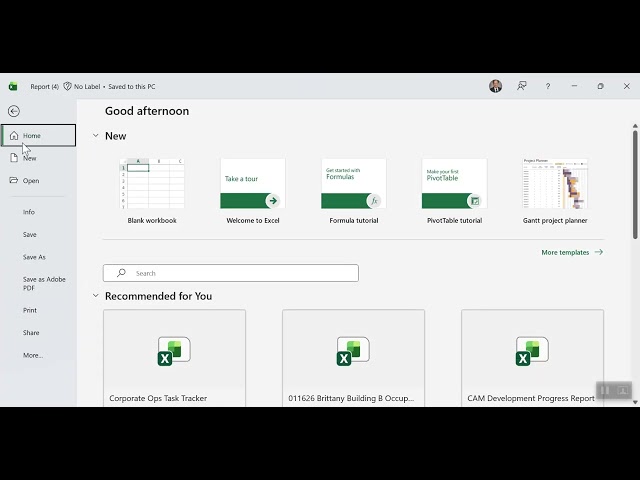Viewport: 640px width, 480px height.
Task: Click the Saved to this PC status text
Action: pos(132,87)
